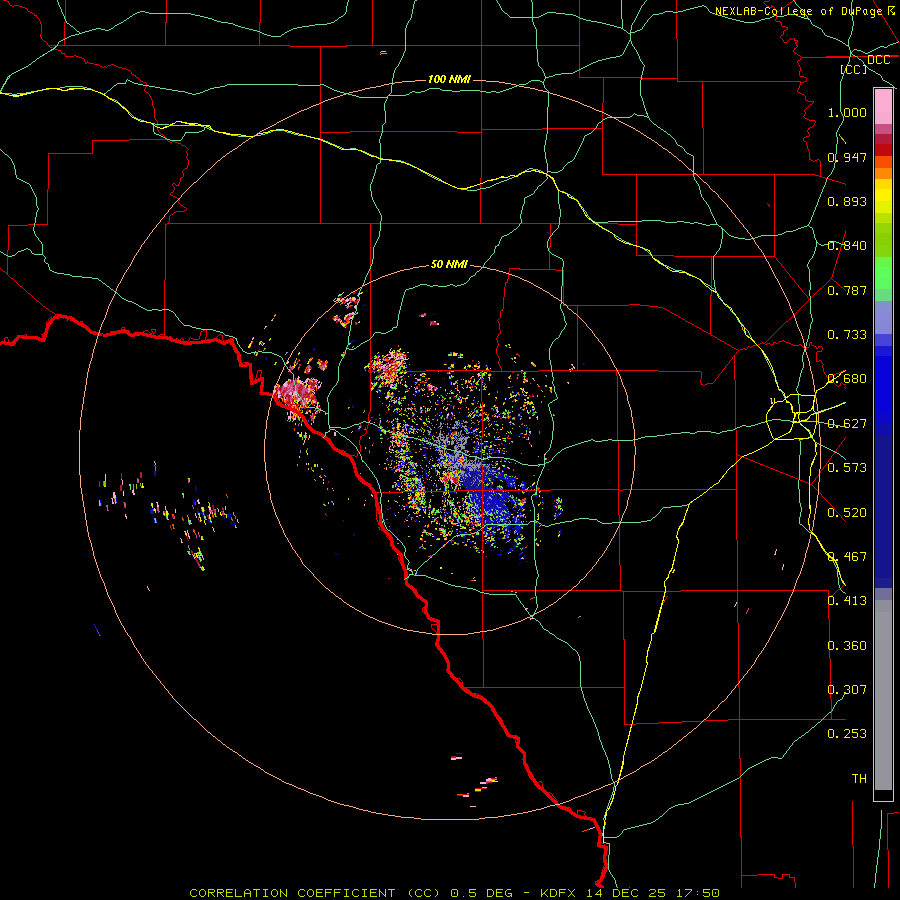900x900 pixels.
Task: Select the 0.680 scale value
Action: tap(847, 379)
